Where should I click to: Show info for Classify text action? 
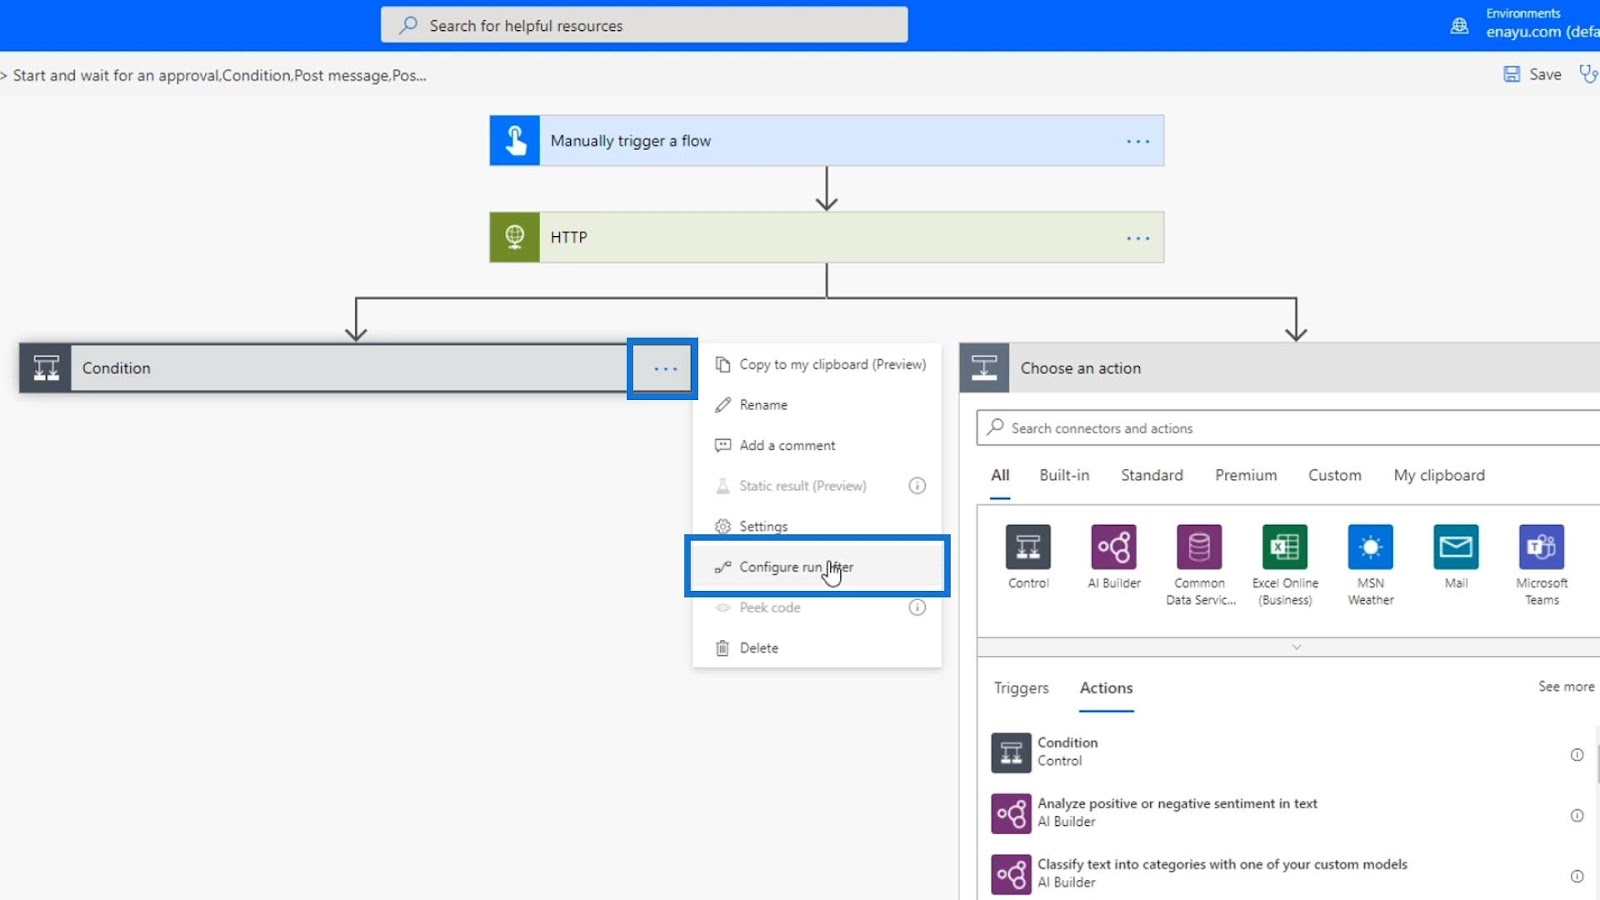tap(1577, 877)
